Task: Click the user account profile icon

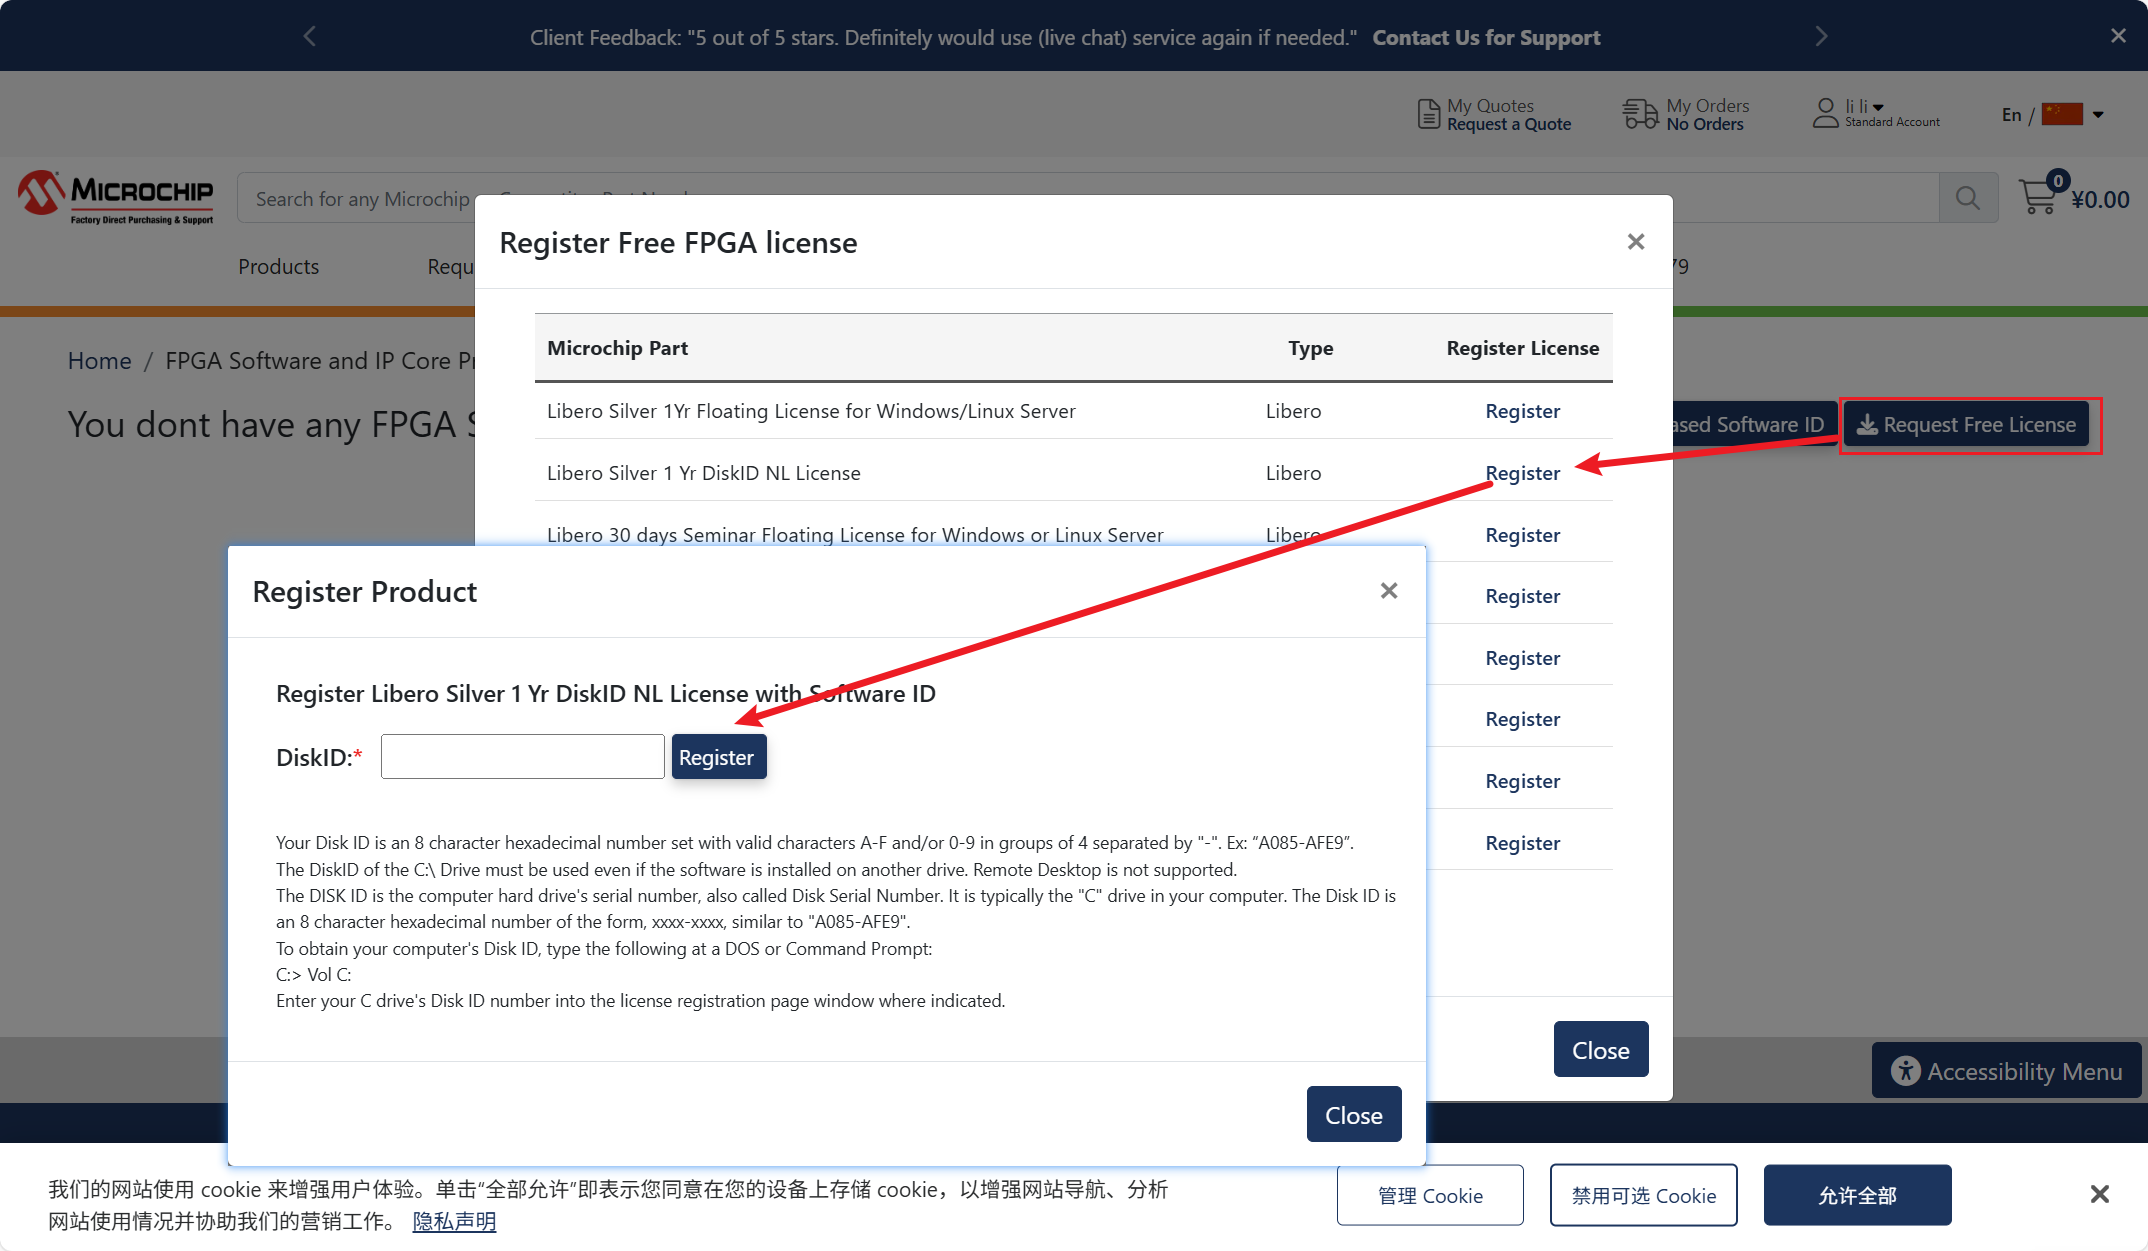Action: click(x=1825, y=113)
